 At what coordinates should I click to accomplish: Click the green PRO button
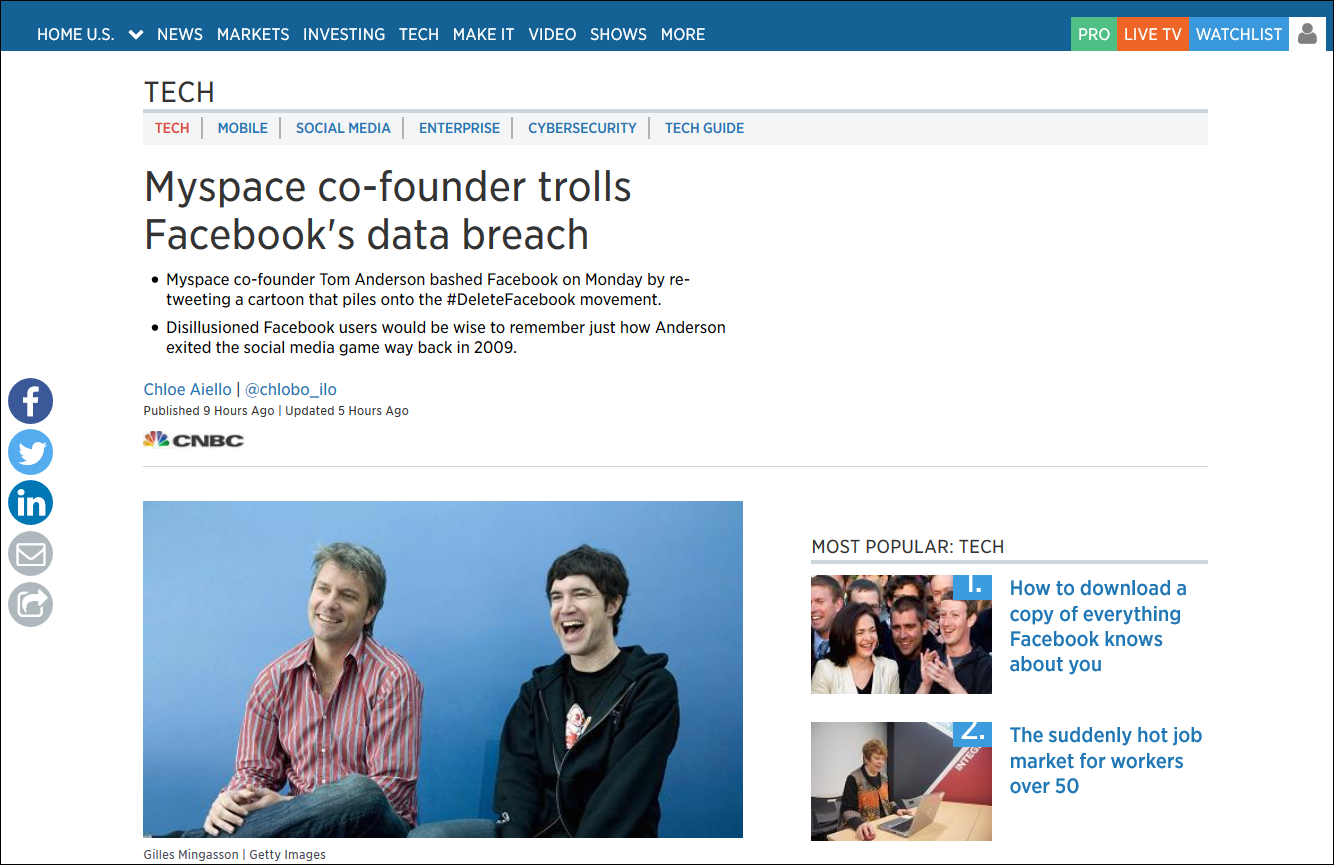coord(1094,34)
